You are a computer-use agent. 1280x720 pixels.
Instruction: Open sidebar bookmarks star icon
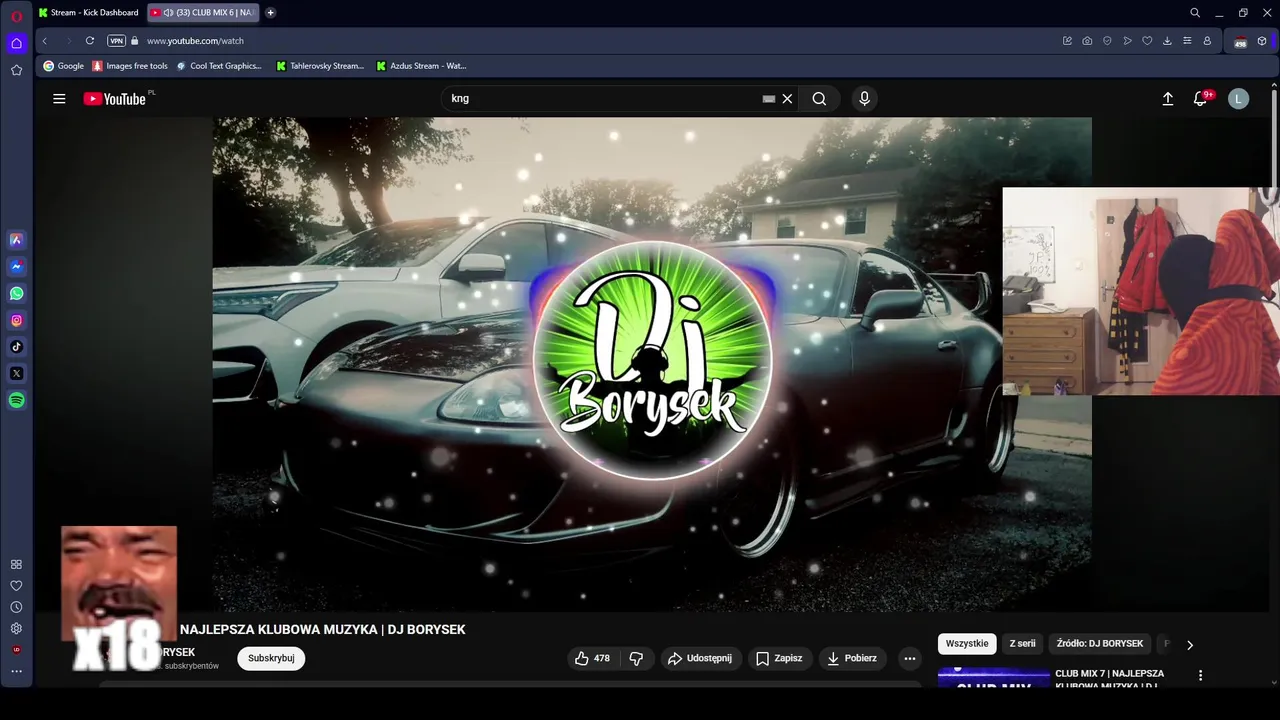pos(16,70)
